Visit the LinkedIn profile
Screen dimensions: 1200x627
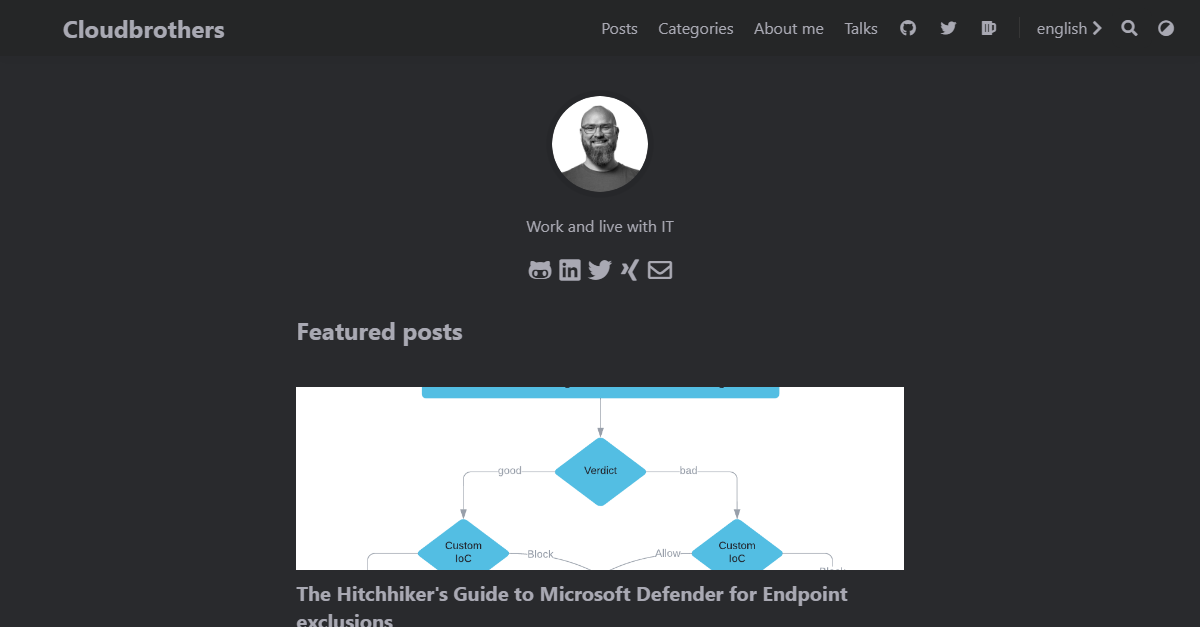pos(570,270)
